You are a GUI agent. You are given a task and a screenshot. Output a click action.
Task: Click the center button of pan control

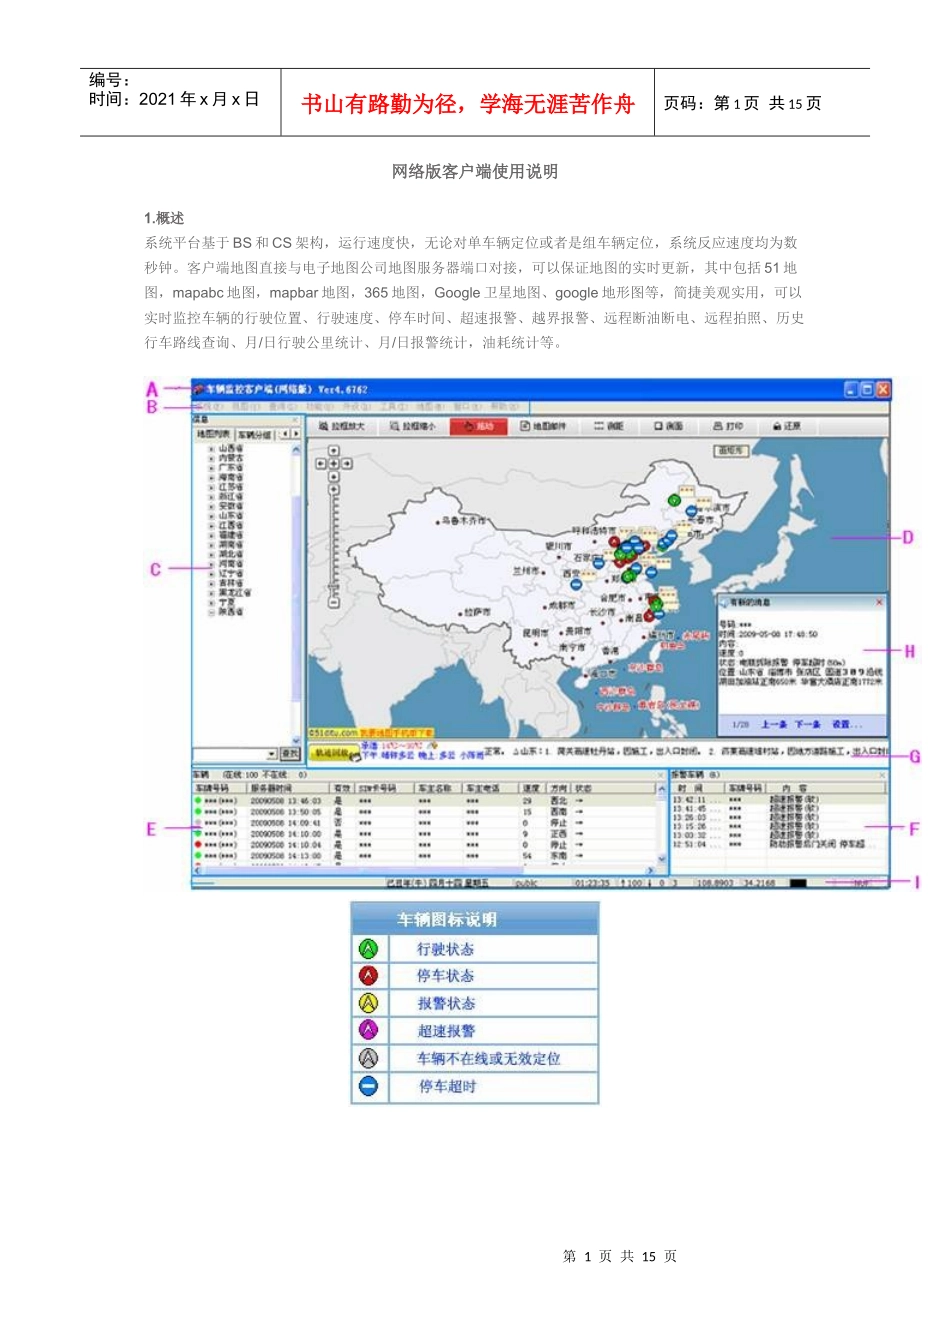tap(334, 464)
